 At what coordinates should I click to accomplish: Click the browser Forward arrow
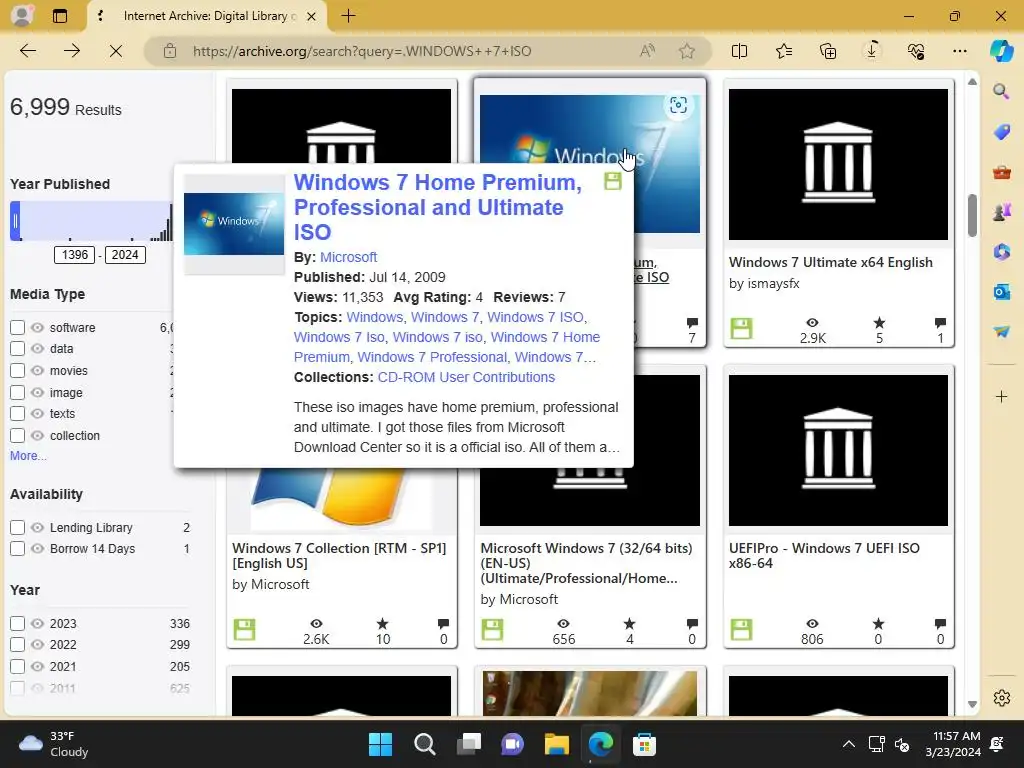coord(72,51)
